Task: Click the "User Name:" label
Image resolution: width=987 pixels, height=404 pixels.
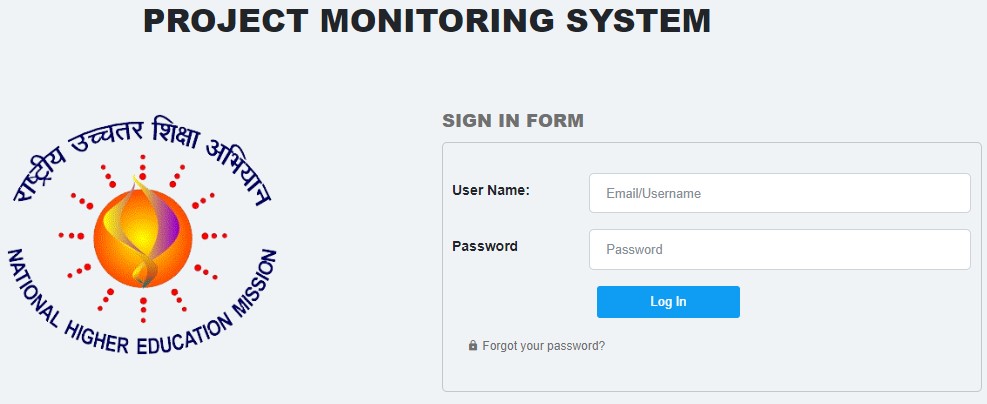Action: pyautogui.click(x=491, y=190)
